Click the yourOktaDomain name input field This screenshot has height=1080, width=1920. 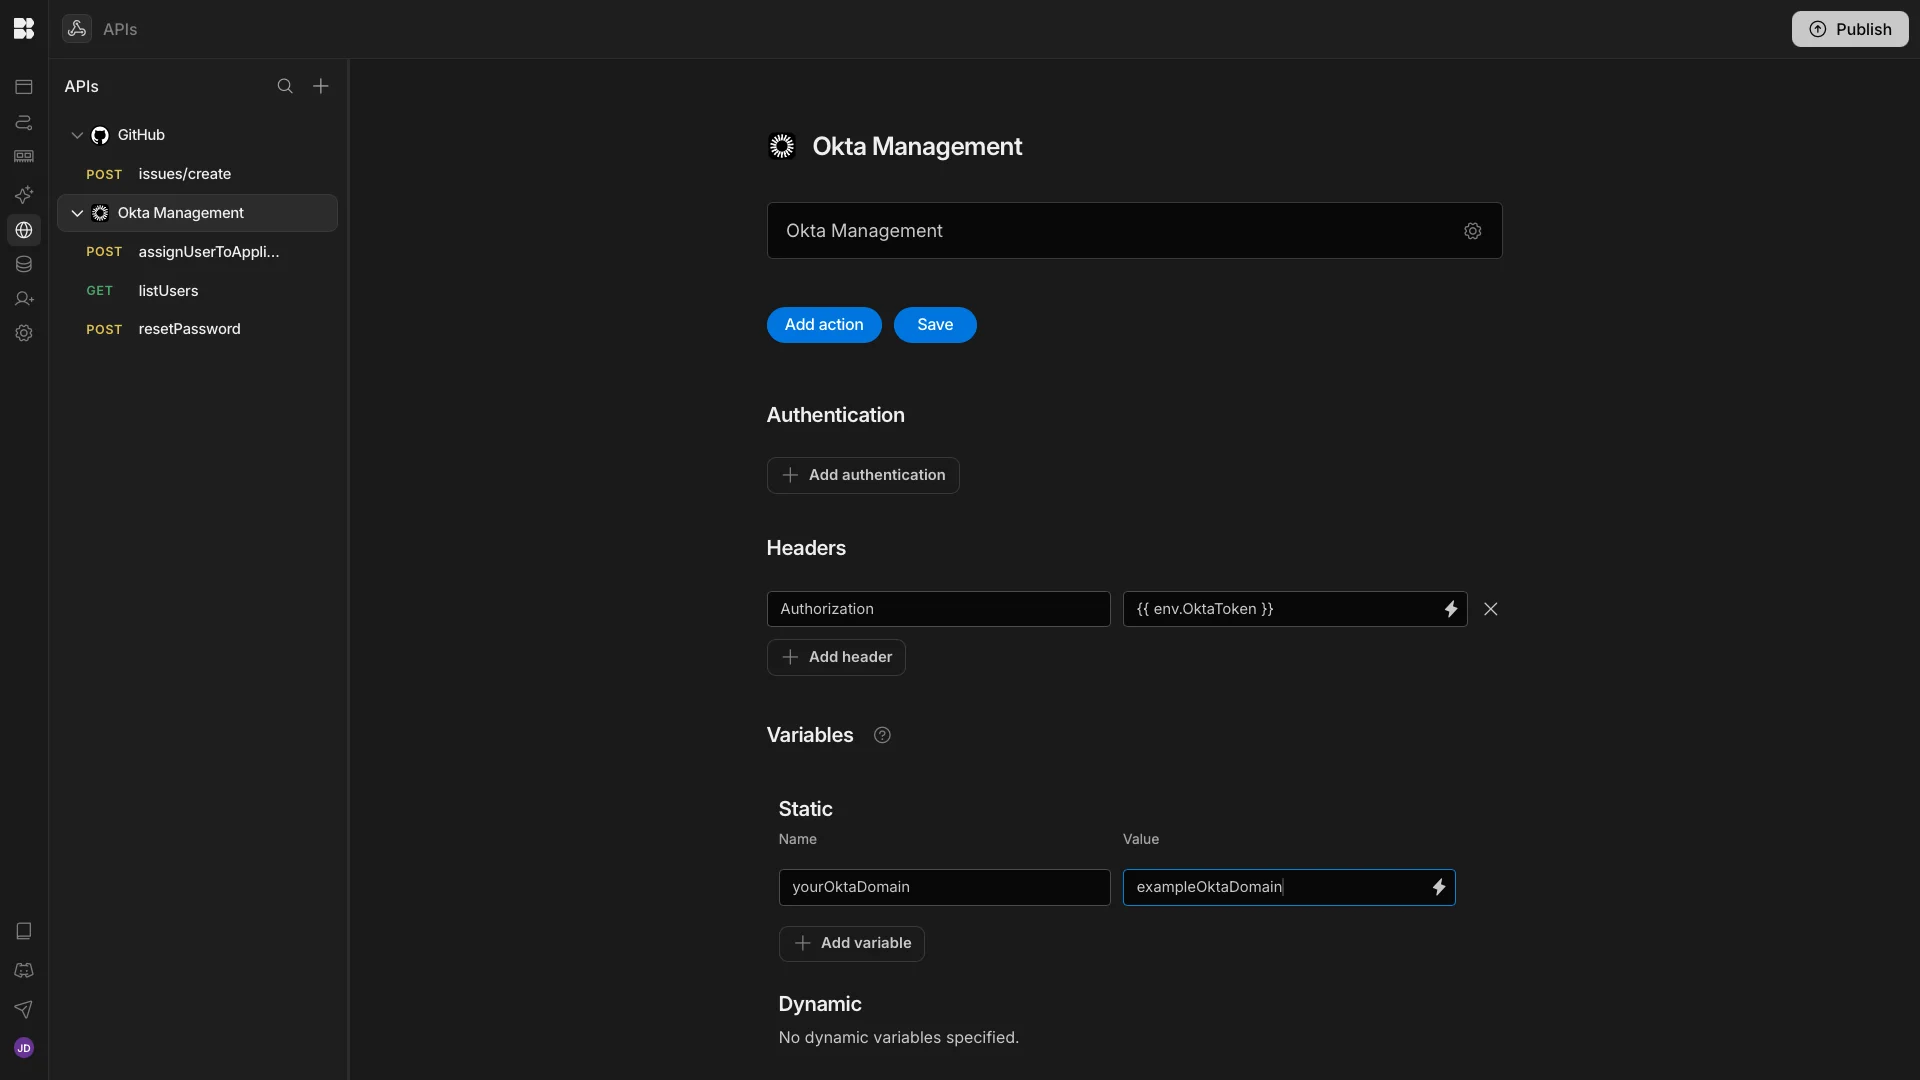[943, 887]
